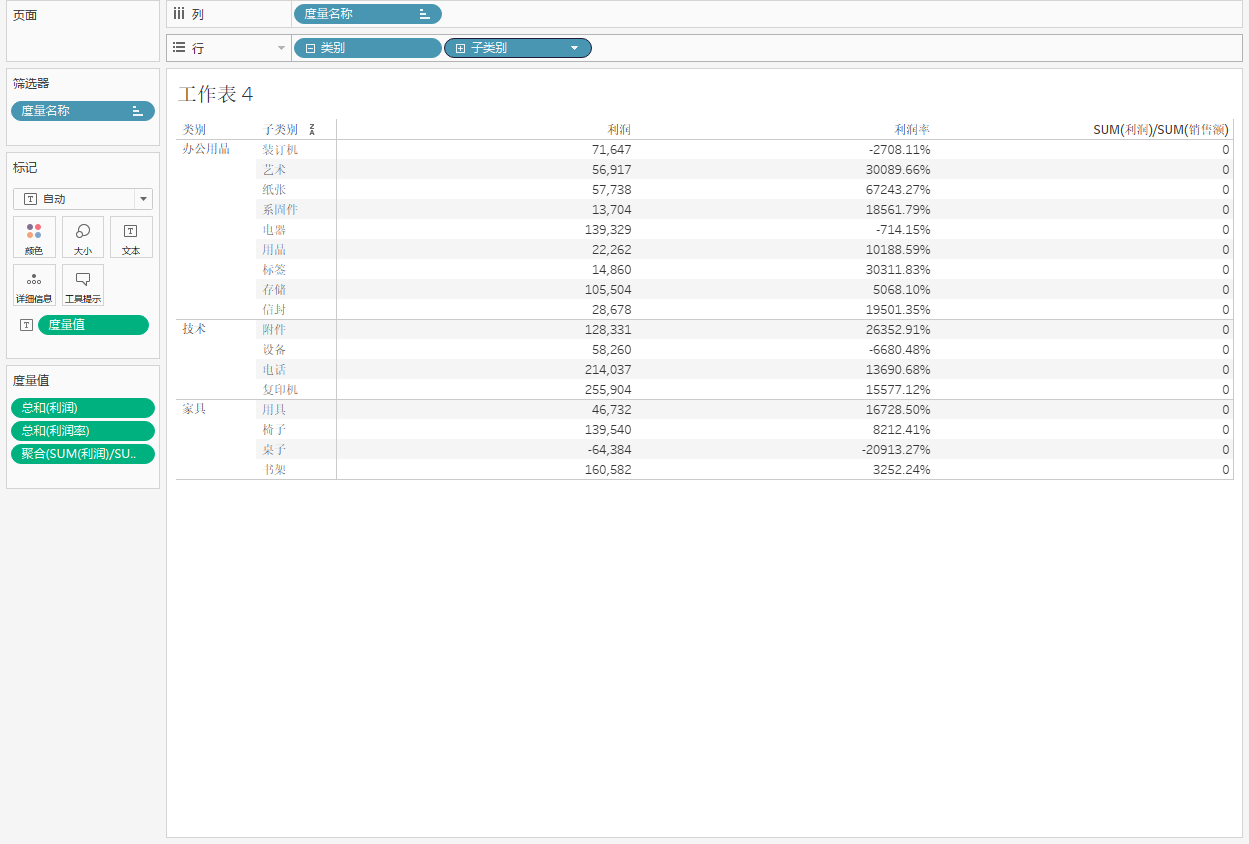
Task: Select the 类别 pill on the rows shelf
Action: coord(367,48)
